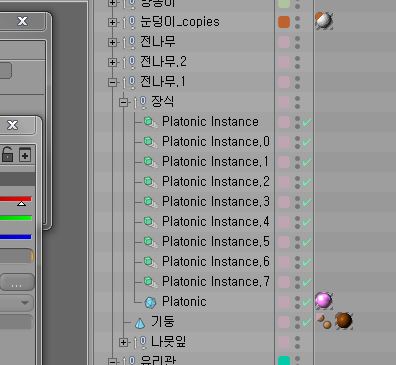Click the 나뭇잎 null object icon
The image size is (396, 365).
coord(141,342)
